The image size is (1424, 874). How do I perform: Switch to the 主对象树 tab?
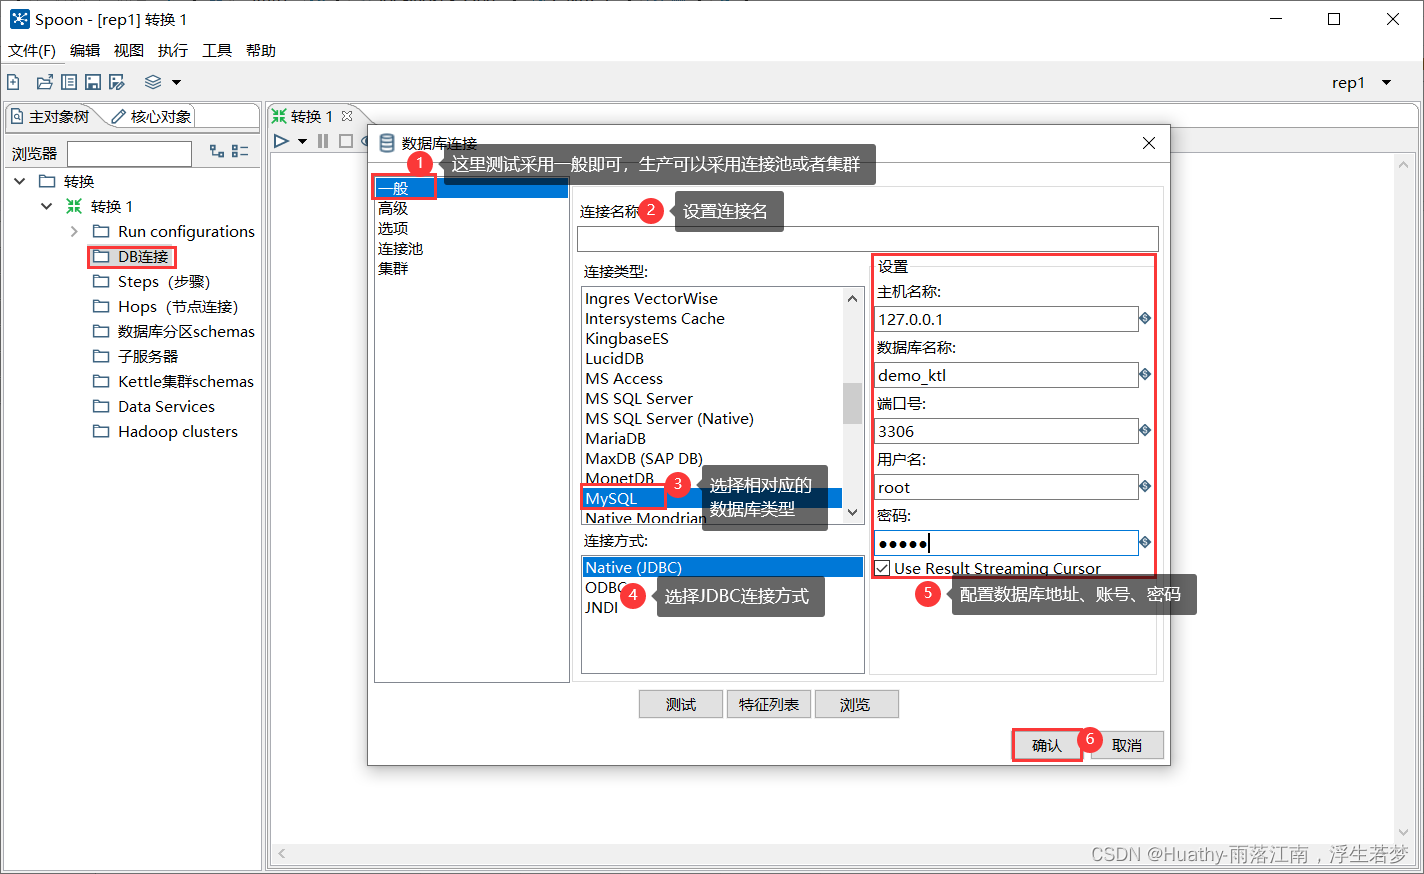click(50, 117)
